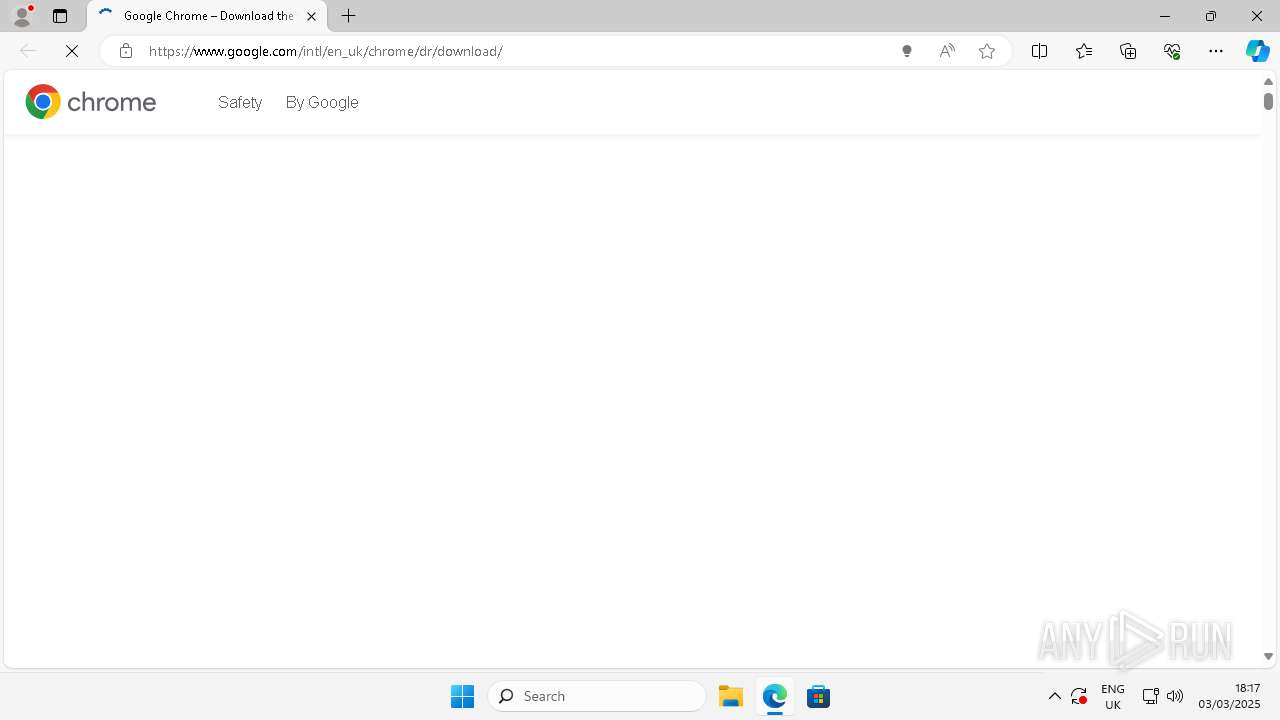Click the page scrollbar up arrow
The height and width of the screenshot is (720, 1280).
pos(1268,81)
